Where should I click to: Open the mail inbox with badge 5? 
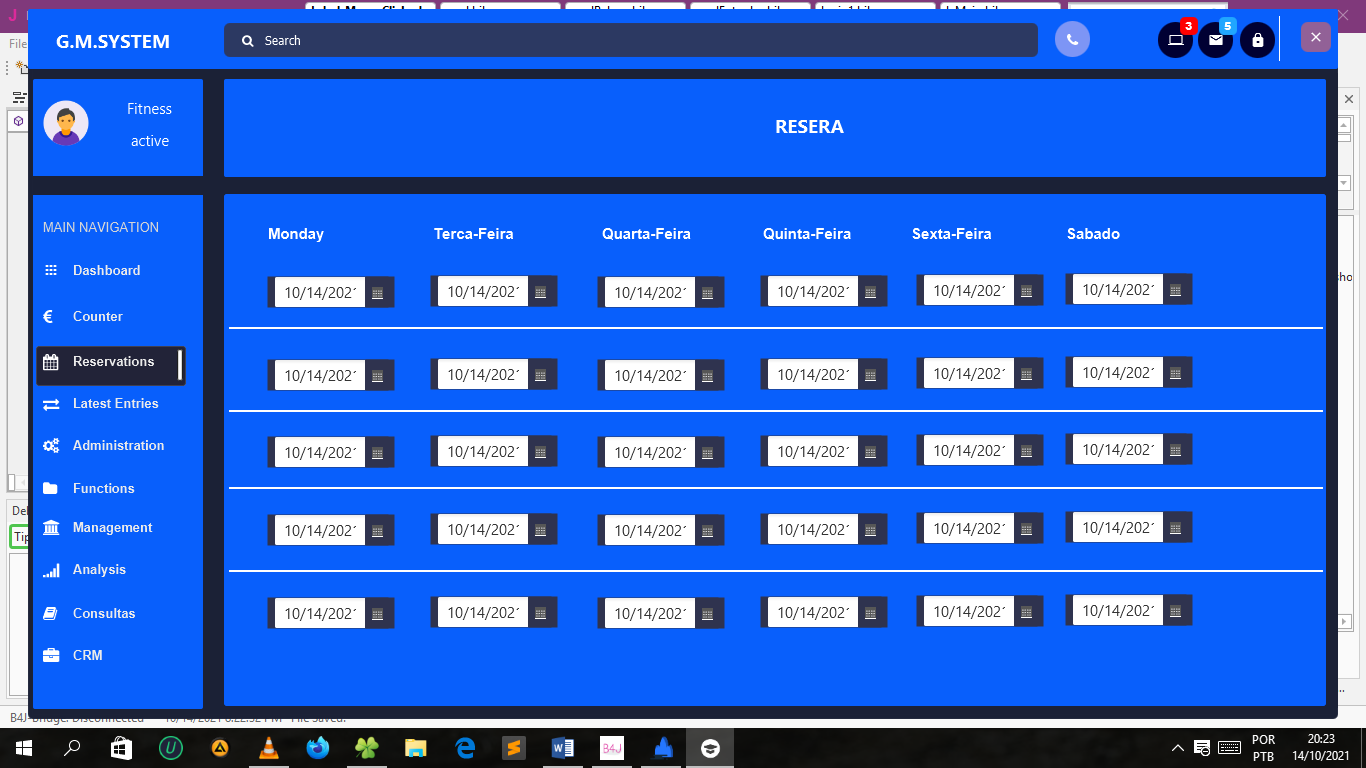click(1216, 40)
